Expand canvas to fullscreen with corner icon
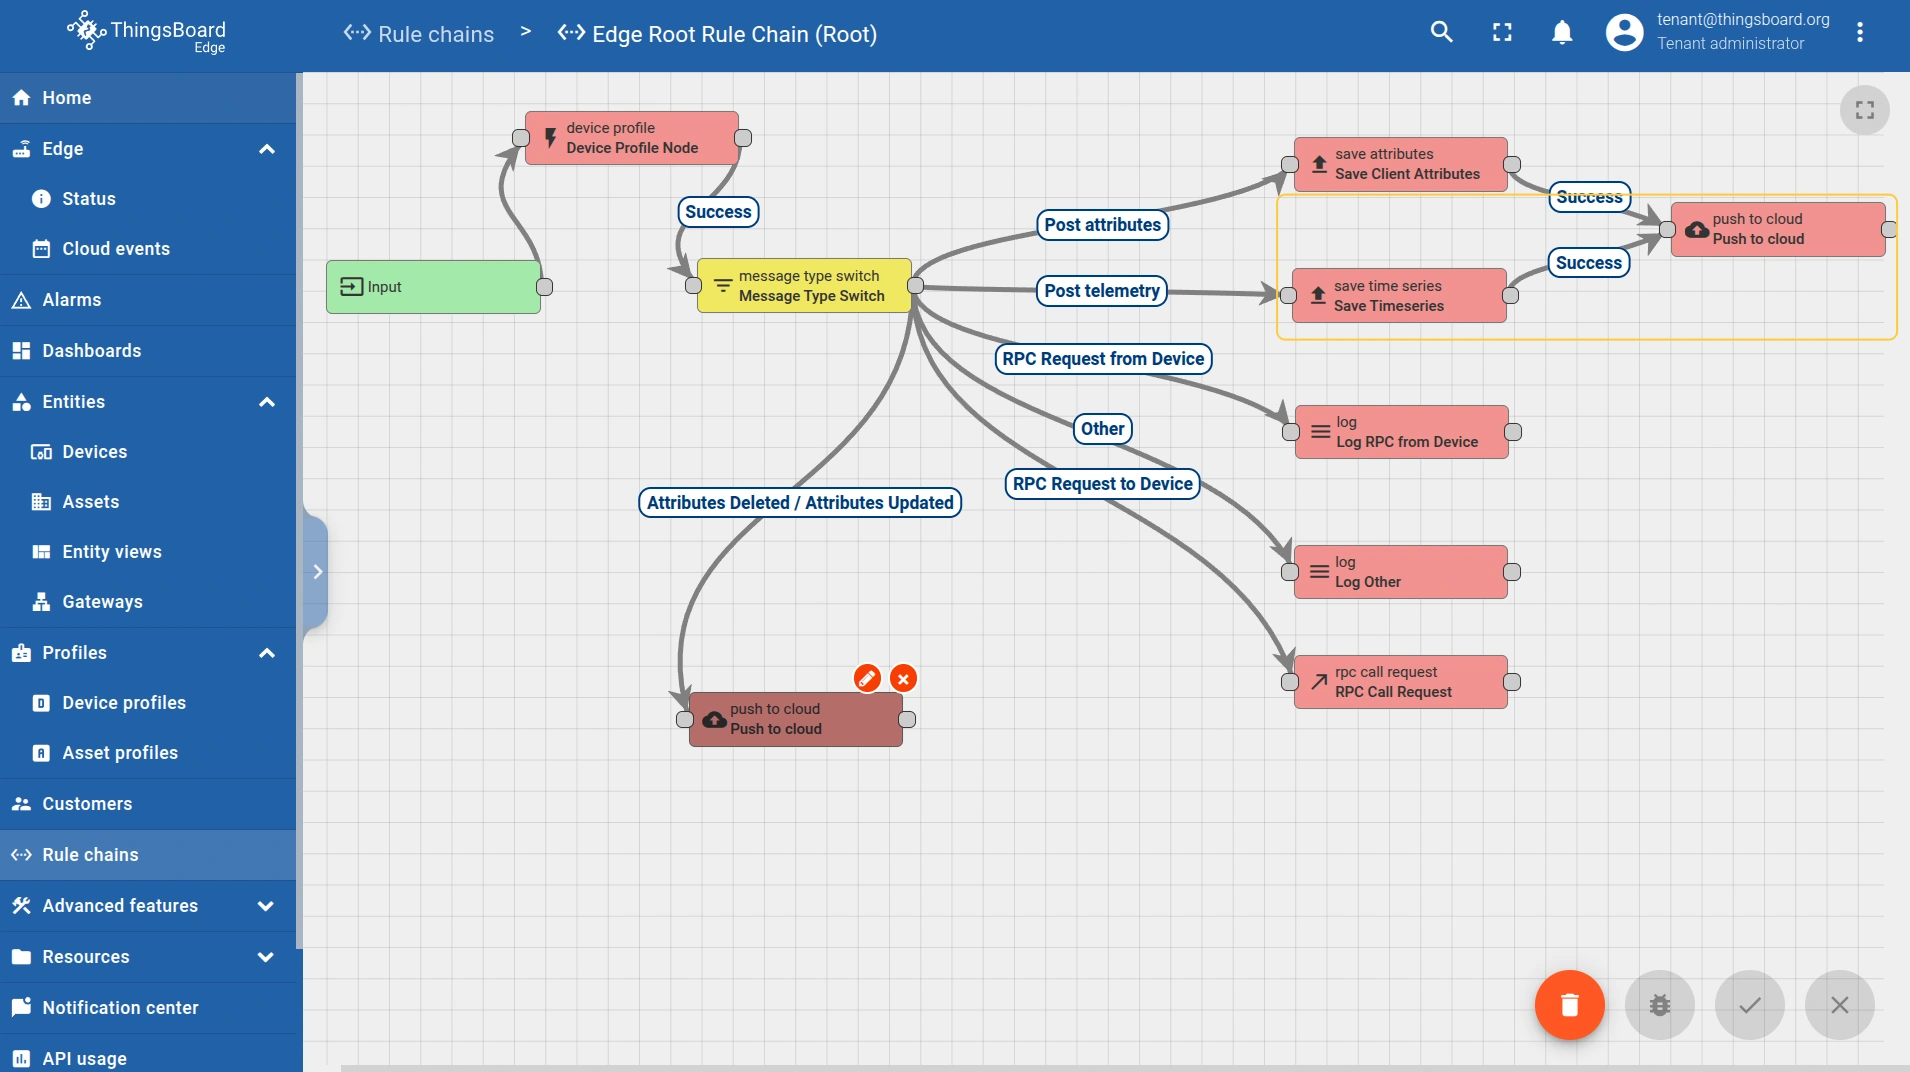This screenshot has height=1072, width=1910. [1864, 110]
